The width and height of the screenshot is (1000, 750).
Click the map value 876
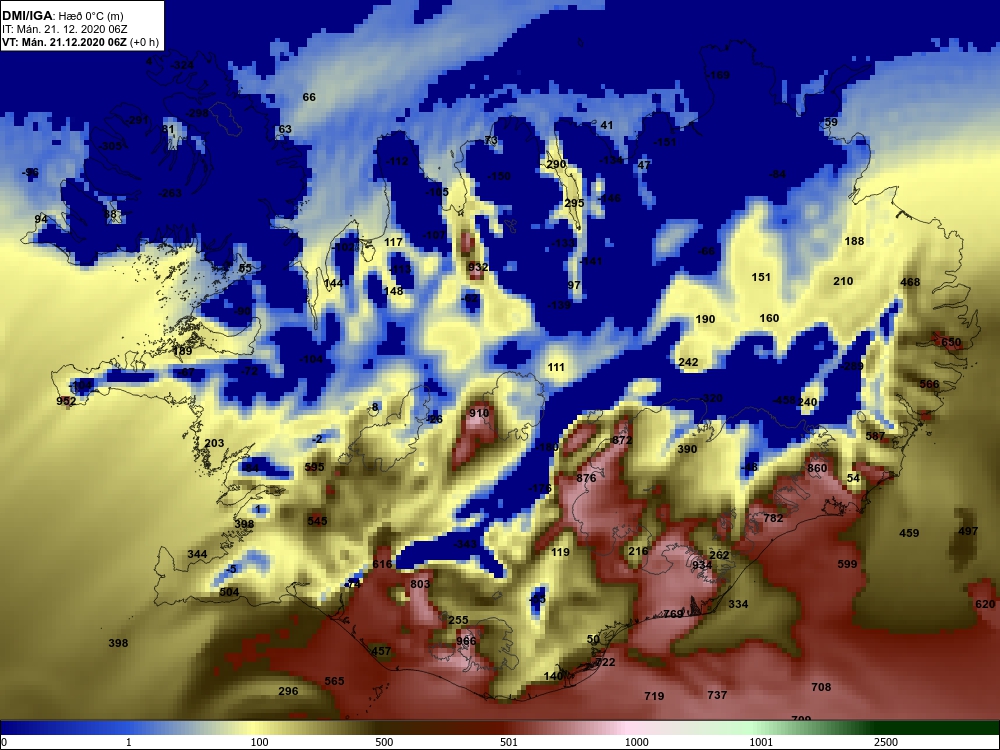[x=586, y=478]
